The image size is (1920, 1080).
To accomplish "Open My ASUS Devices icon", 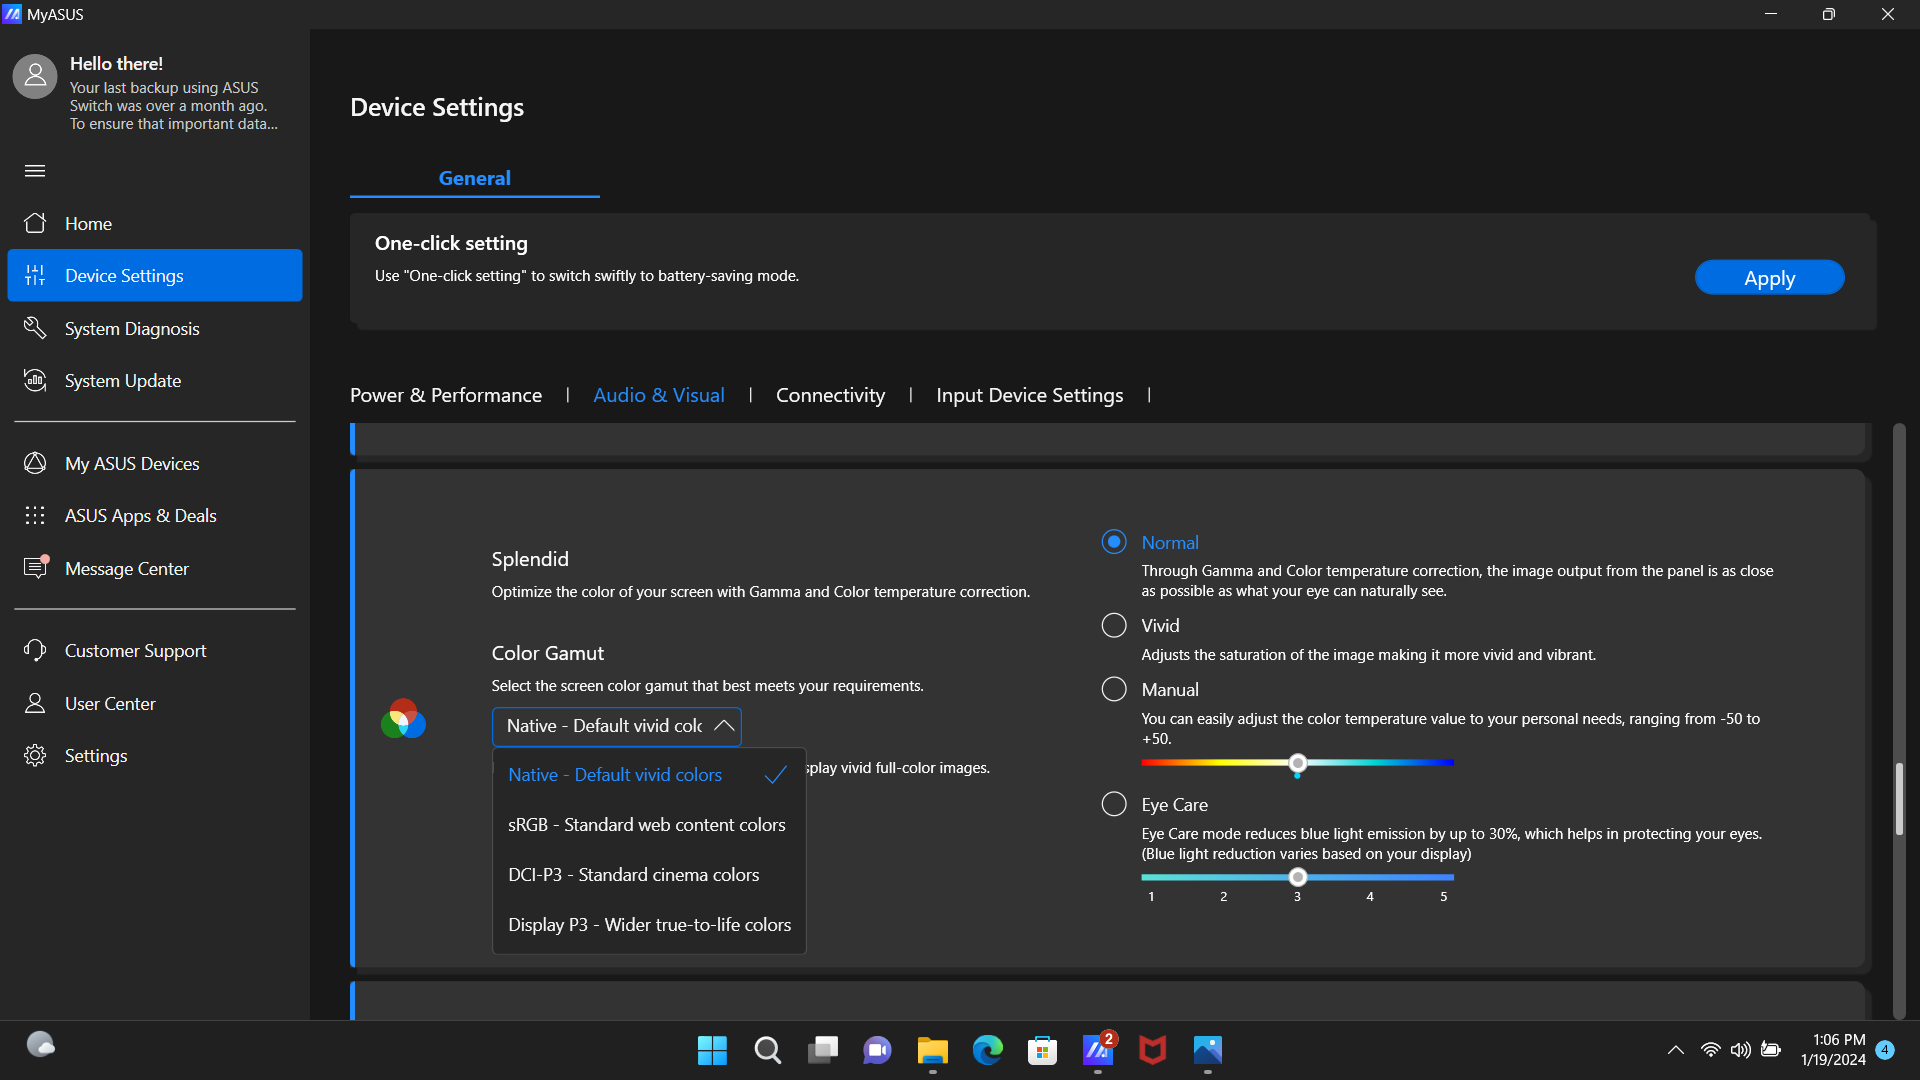I will pos(35,463).
